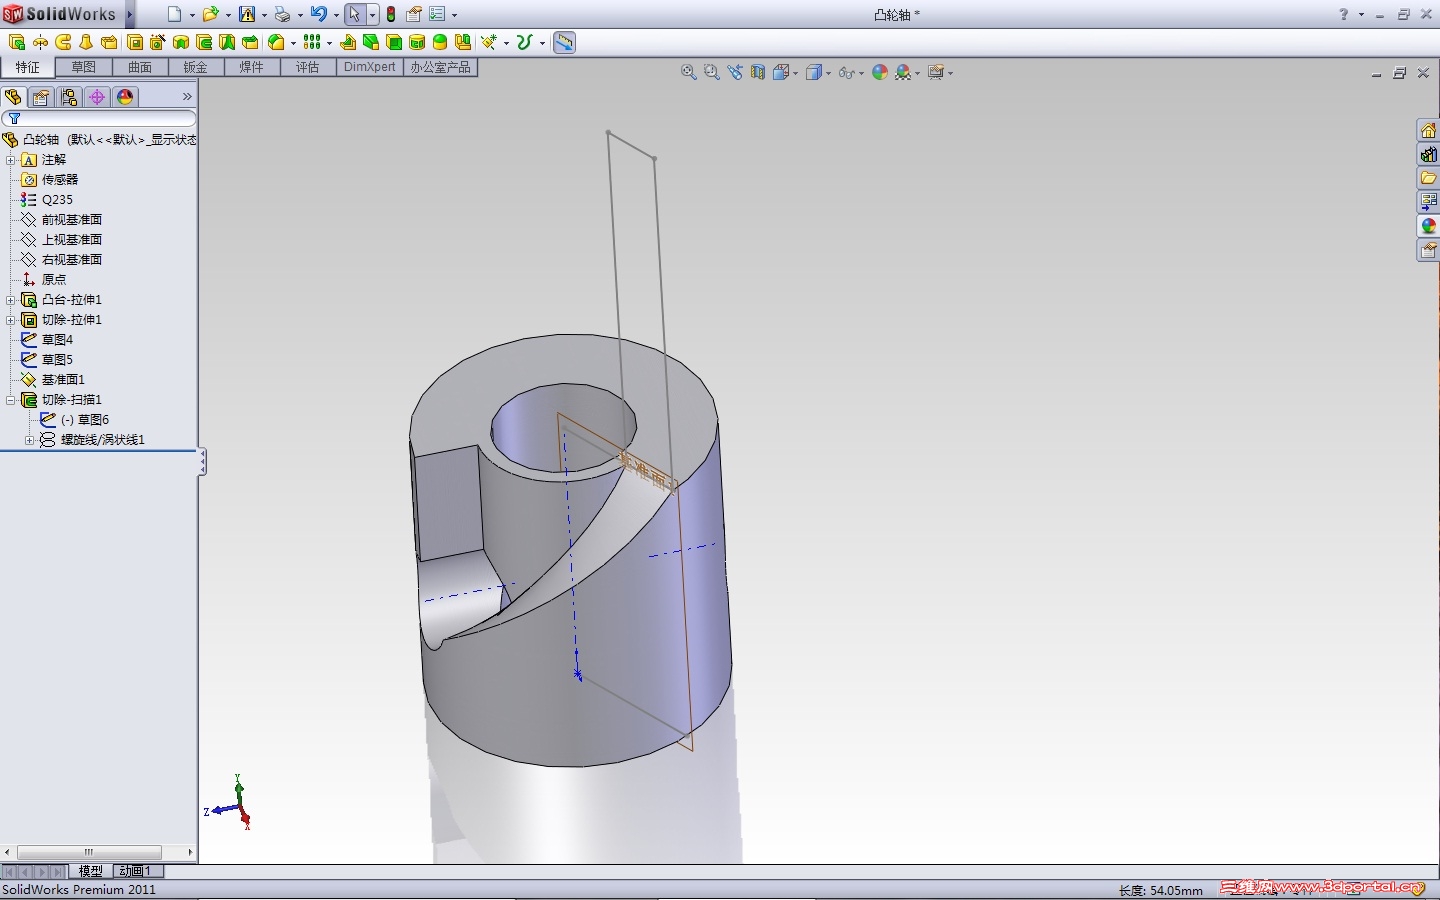
Task: Click Zoom to Fit in view toolbar
Action: 688,72
